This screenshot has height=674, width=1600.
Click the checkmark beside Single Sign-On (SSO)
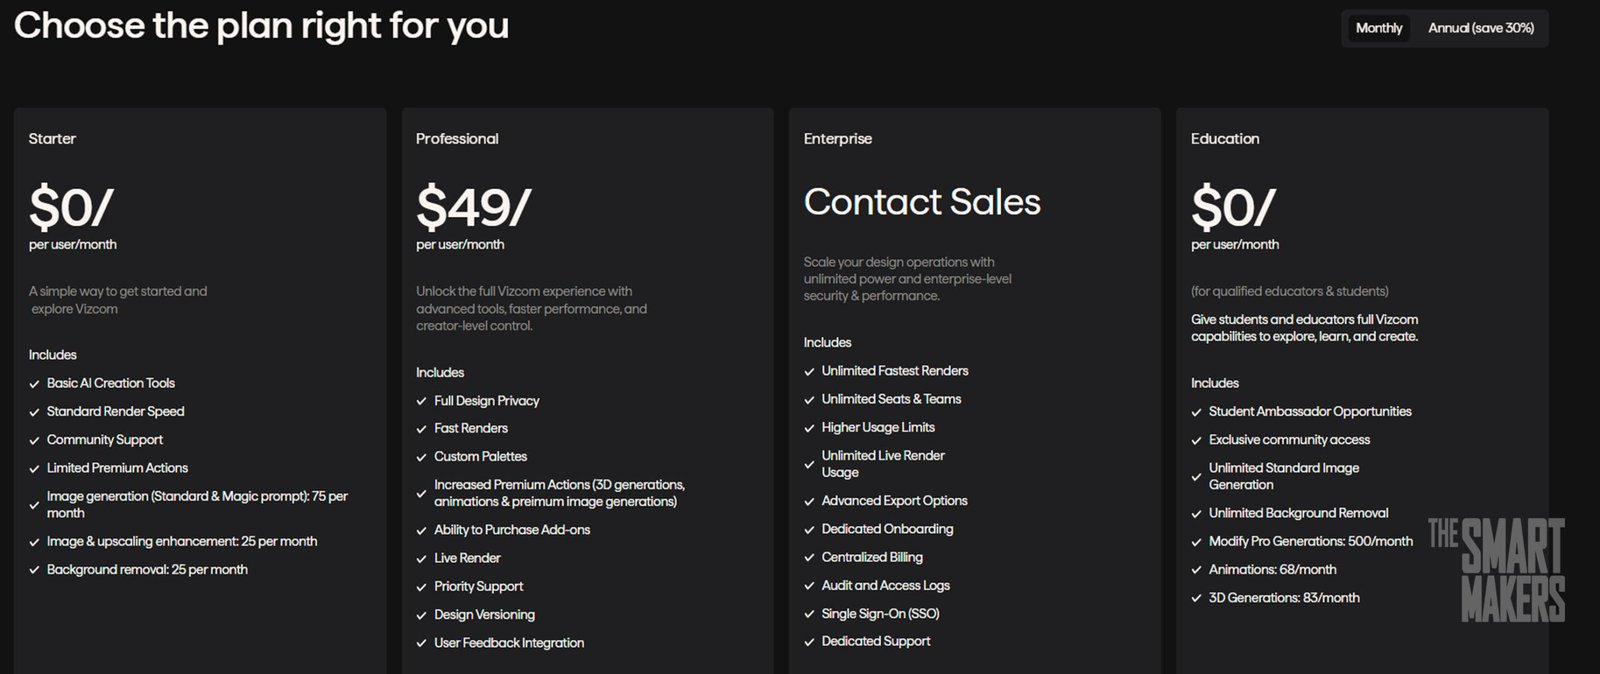(808, 613)
